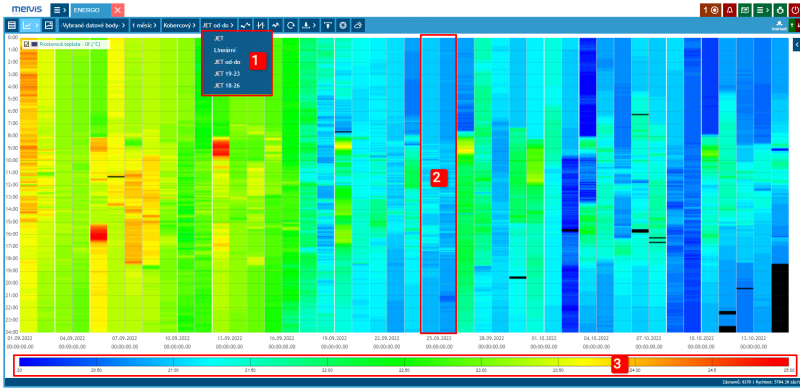The height and width of the screenshot is (391, 800).
Task: Click the refresh circular arrow icon
Action: (x=291, y=25)
